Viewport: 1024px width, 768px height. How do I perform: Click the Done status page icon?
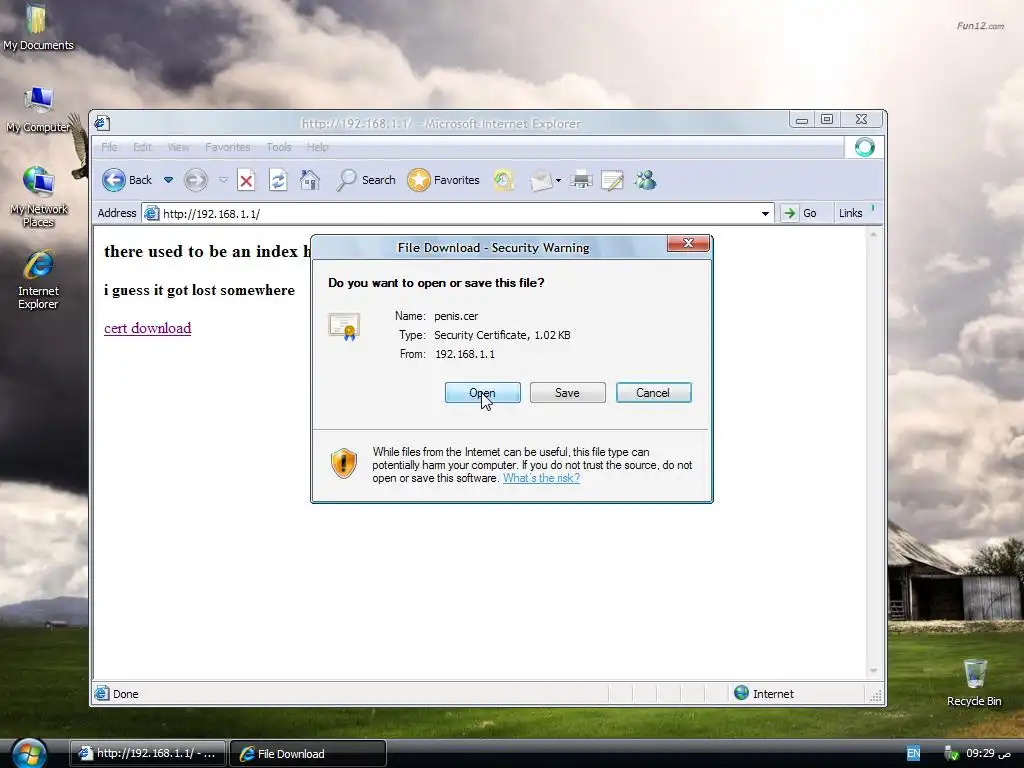click(102, 693)
